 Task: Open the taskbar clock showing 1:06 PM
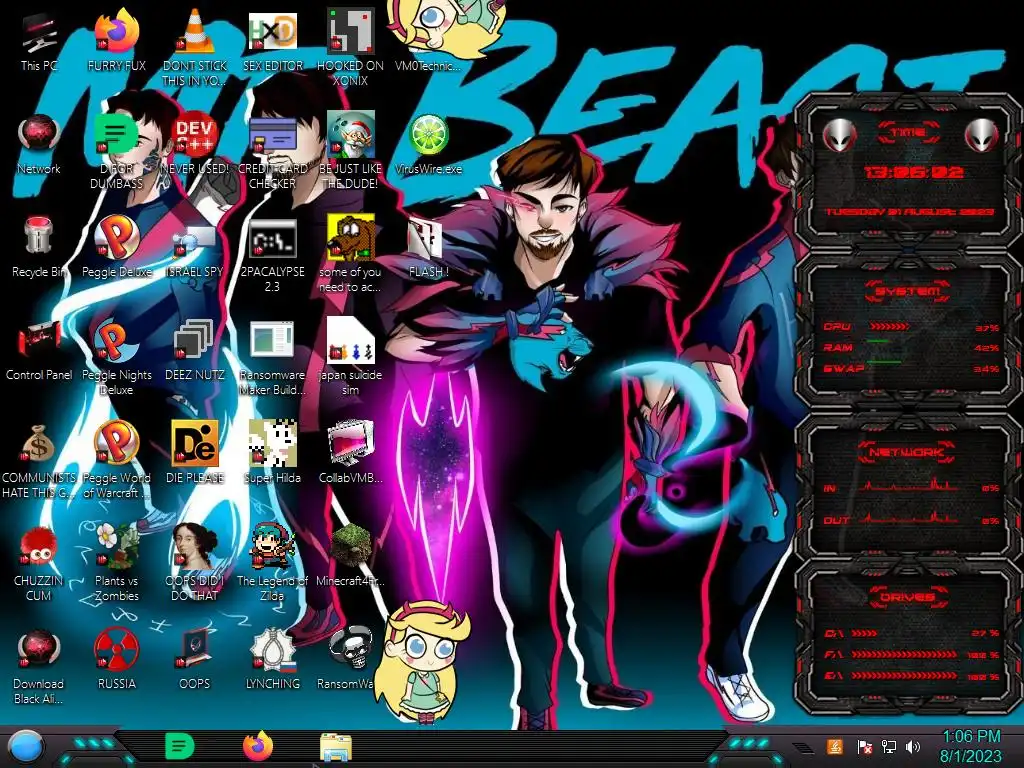point(971,746)
